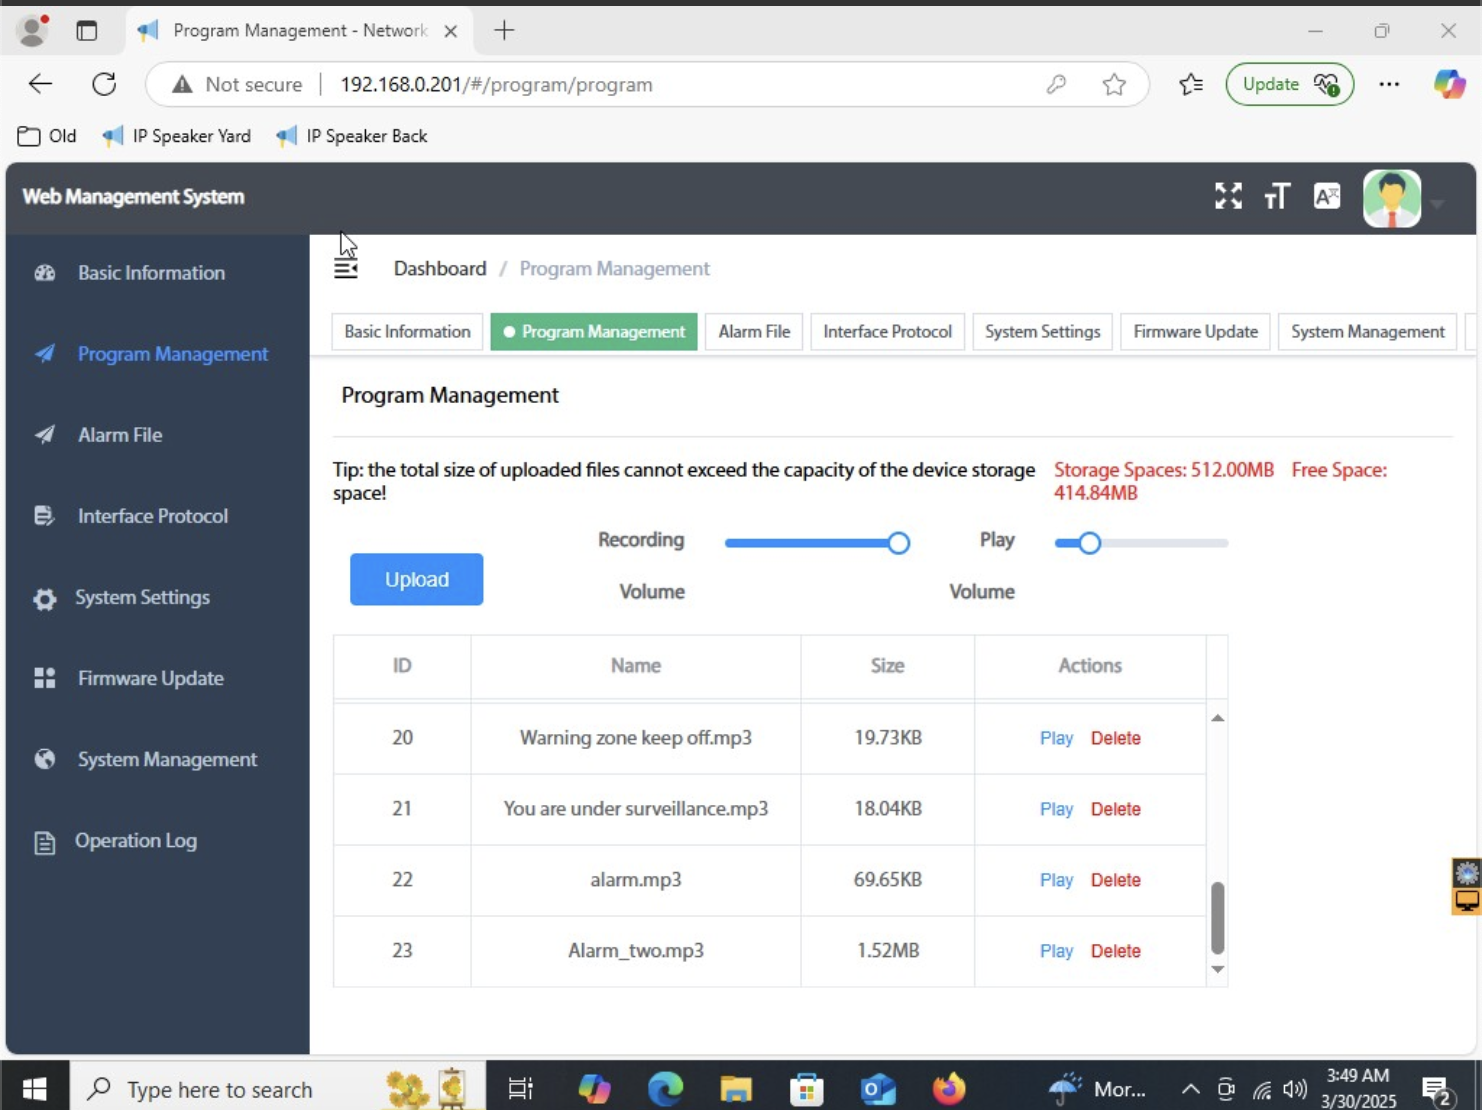Delete Warning zone keep off.mp3
1482x1110 pixels.
pyautogui.click(x=1115, y=738)
